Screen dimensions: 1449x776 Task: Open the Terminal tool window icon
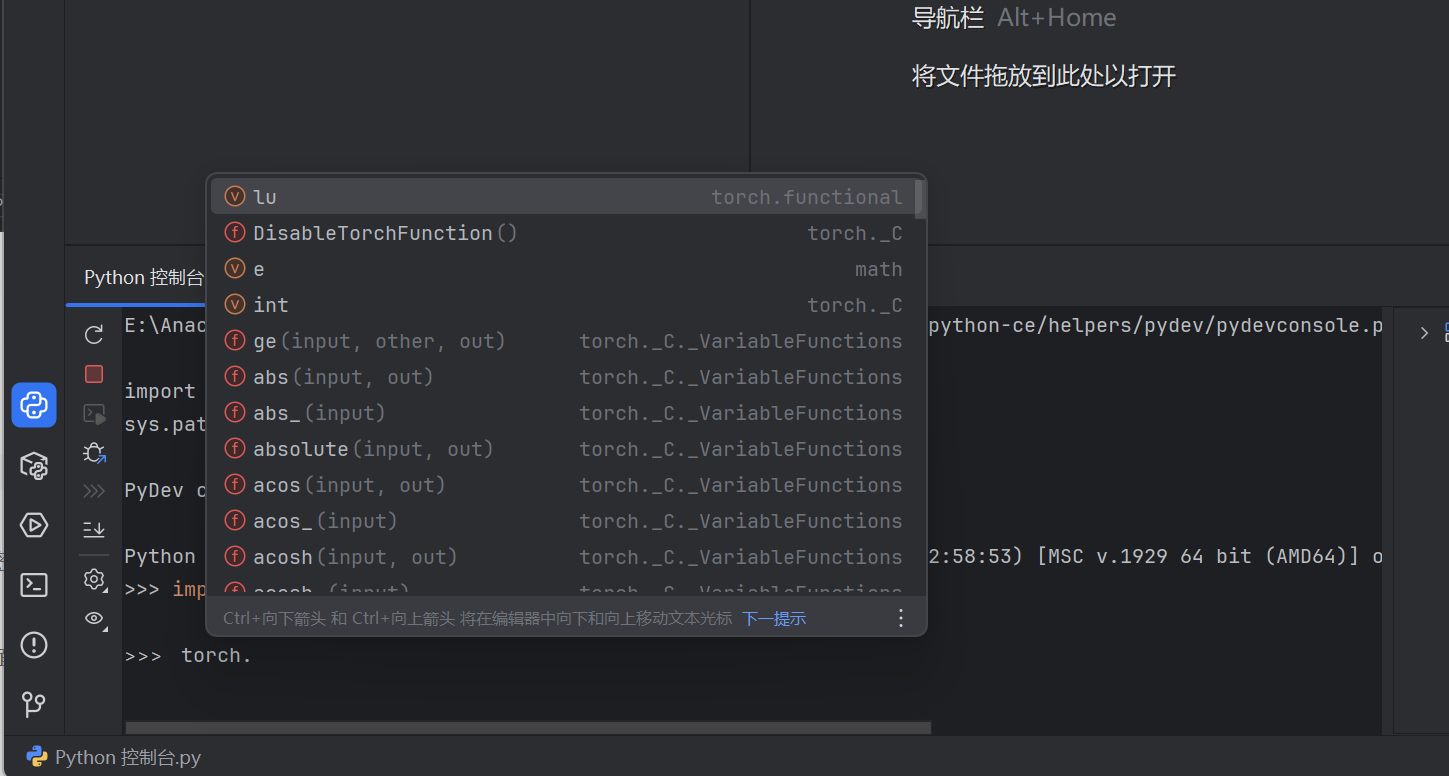34,583
